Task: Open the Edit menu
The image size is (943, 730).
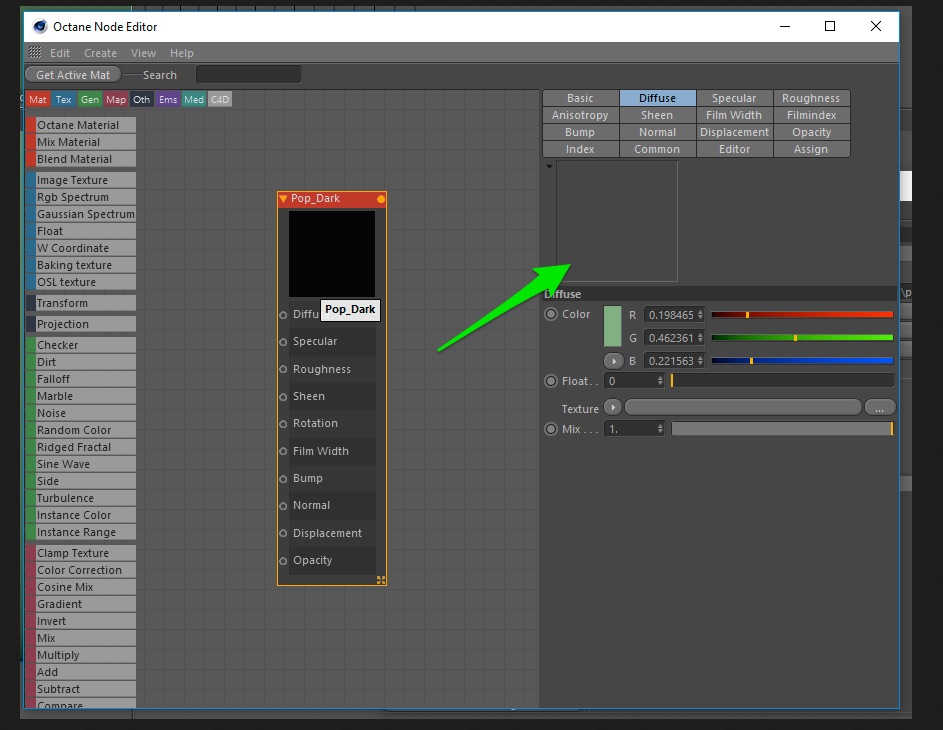Action: 60,53
